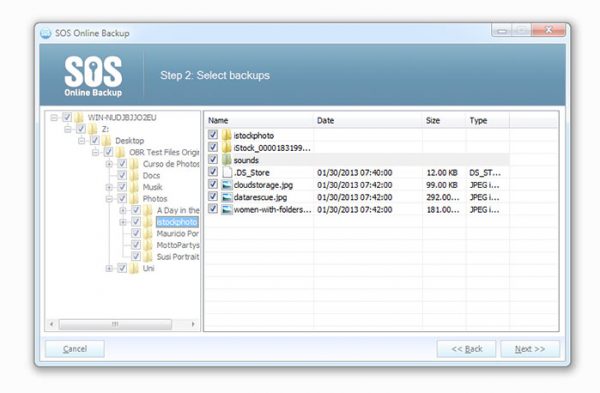Select the OBR Test Files Origi tree item
Image resolution: width=600 pixels, height=393 pixels.
164,152
